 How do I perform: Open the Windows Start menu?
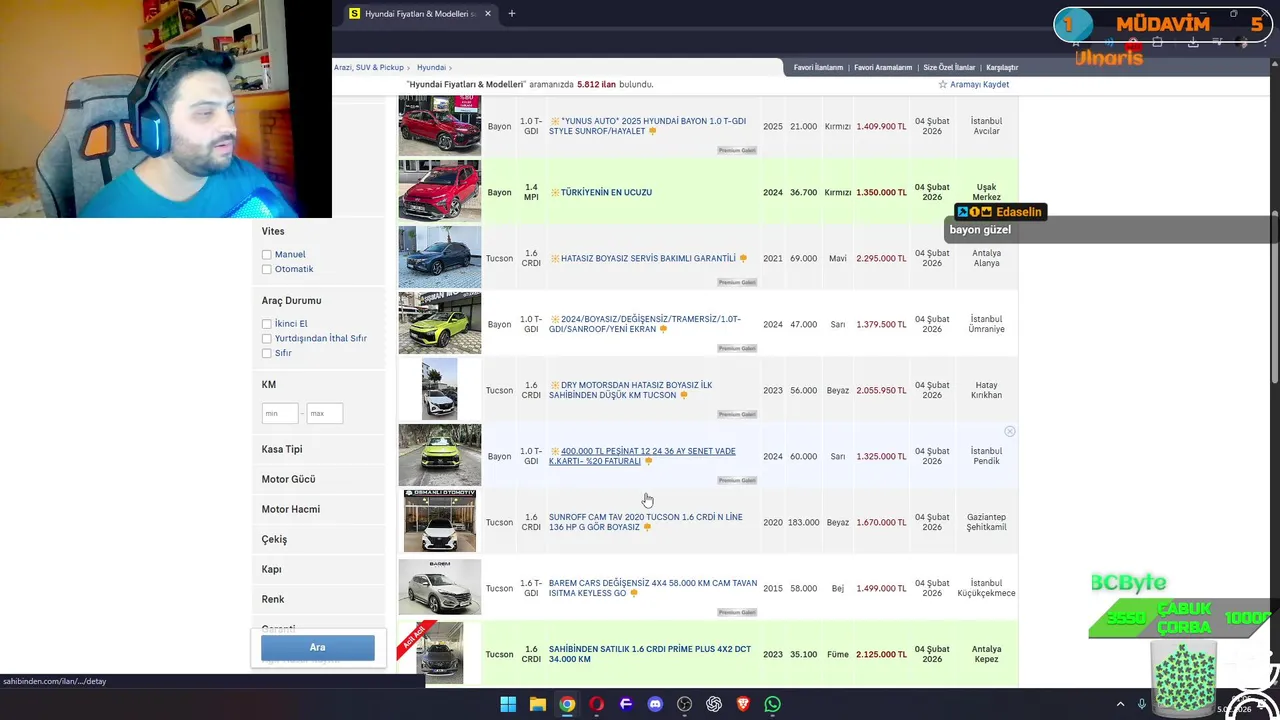coord(508,704)
